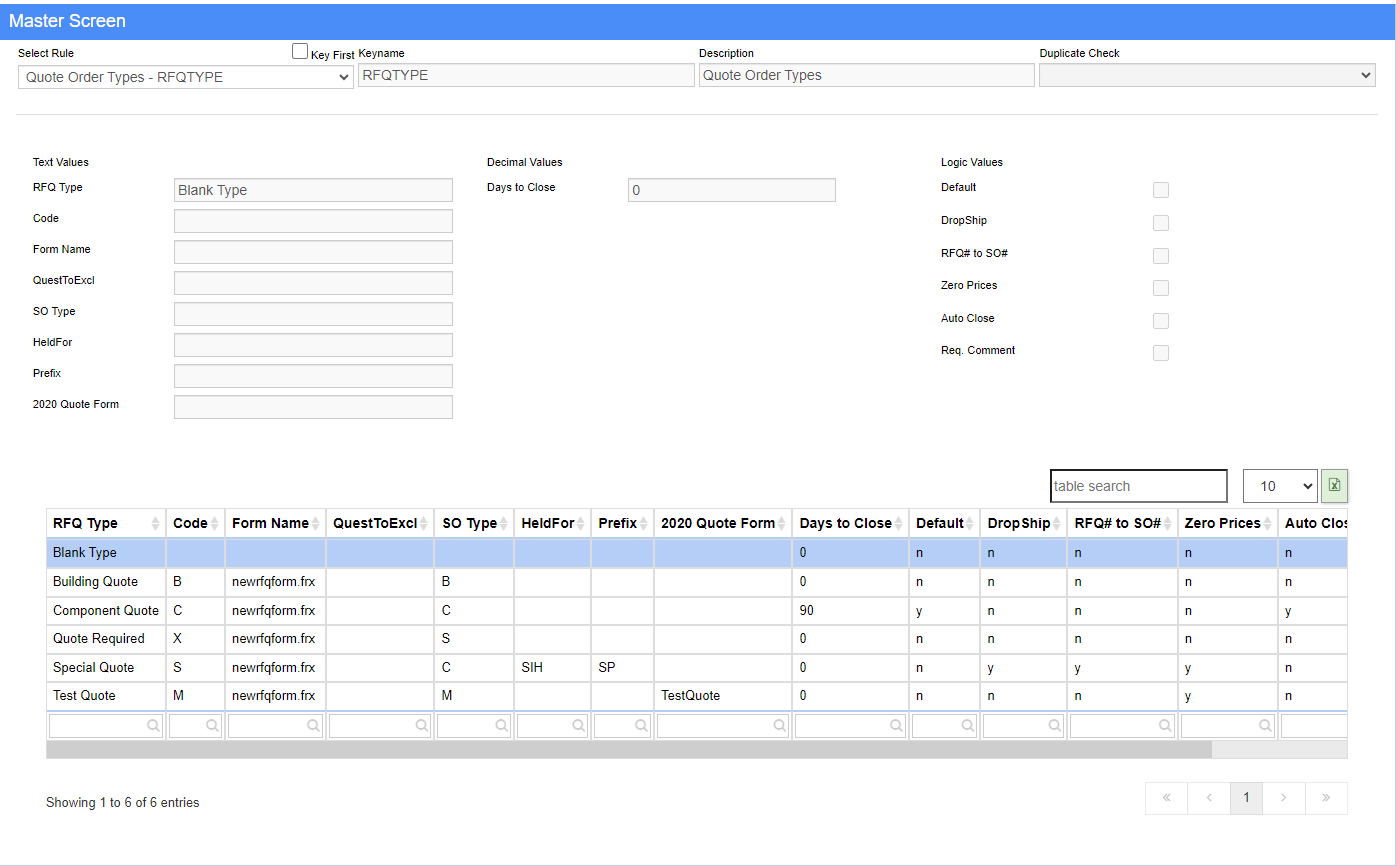Click the 2020 Quote Form text field

point(313,407)
